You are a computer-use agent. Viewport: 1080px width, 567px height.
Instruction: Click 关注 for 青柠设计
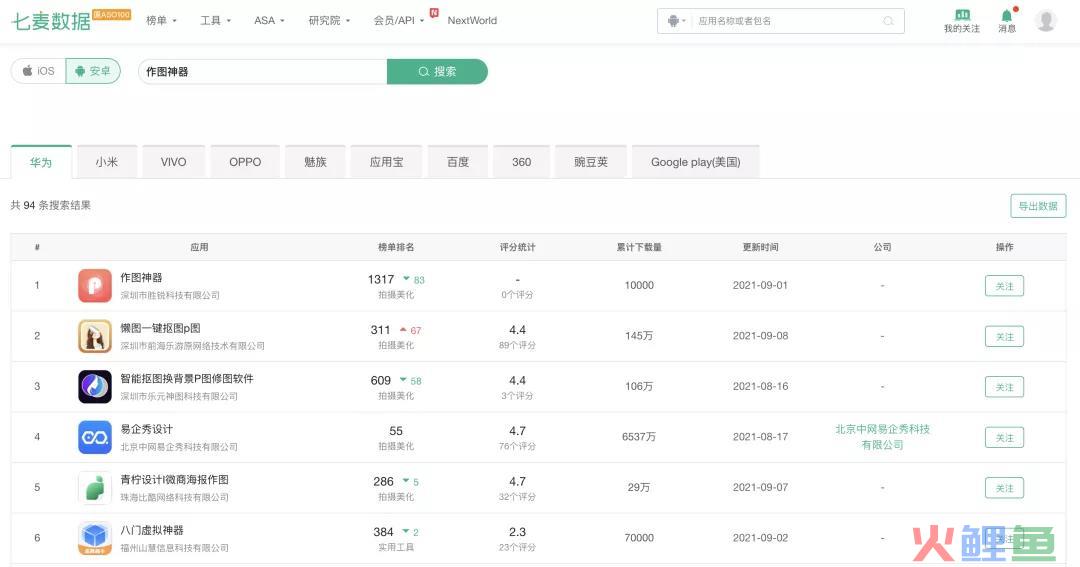[x=1004, y=488]
